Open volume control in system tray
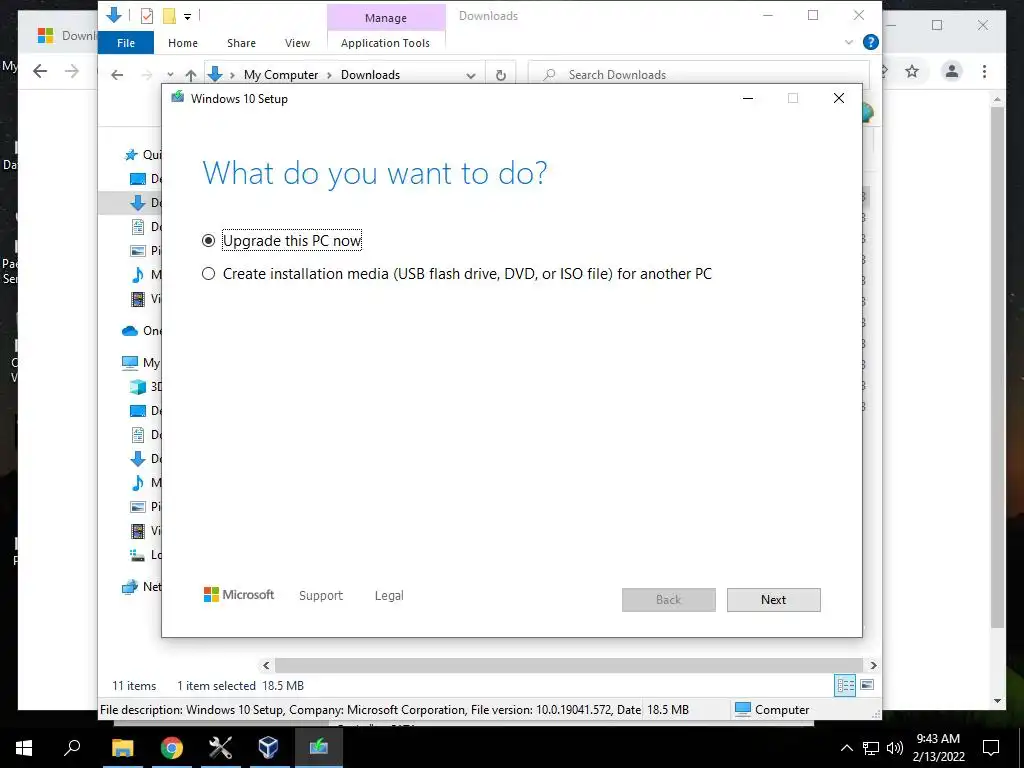 895,748
